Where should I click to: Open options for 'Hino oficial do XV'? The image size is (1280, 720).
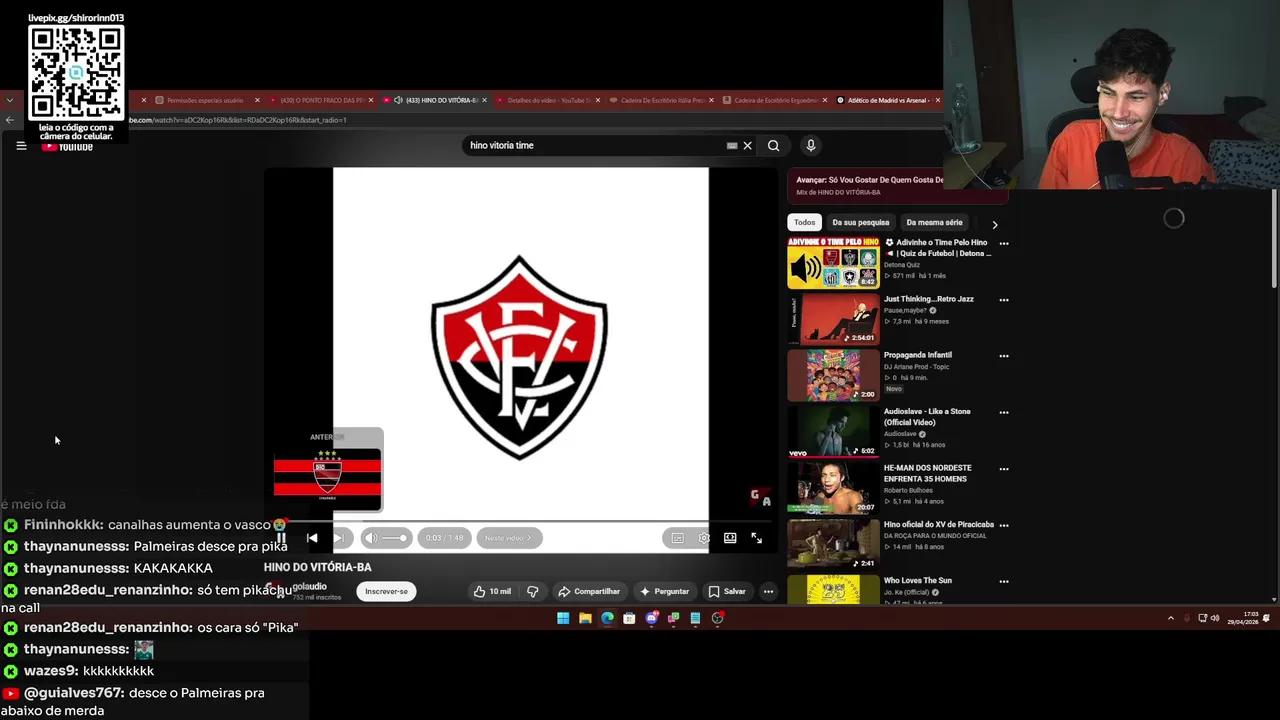point(1004,524)
